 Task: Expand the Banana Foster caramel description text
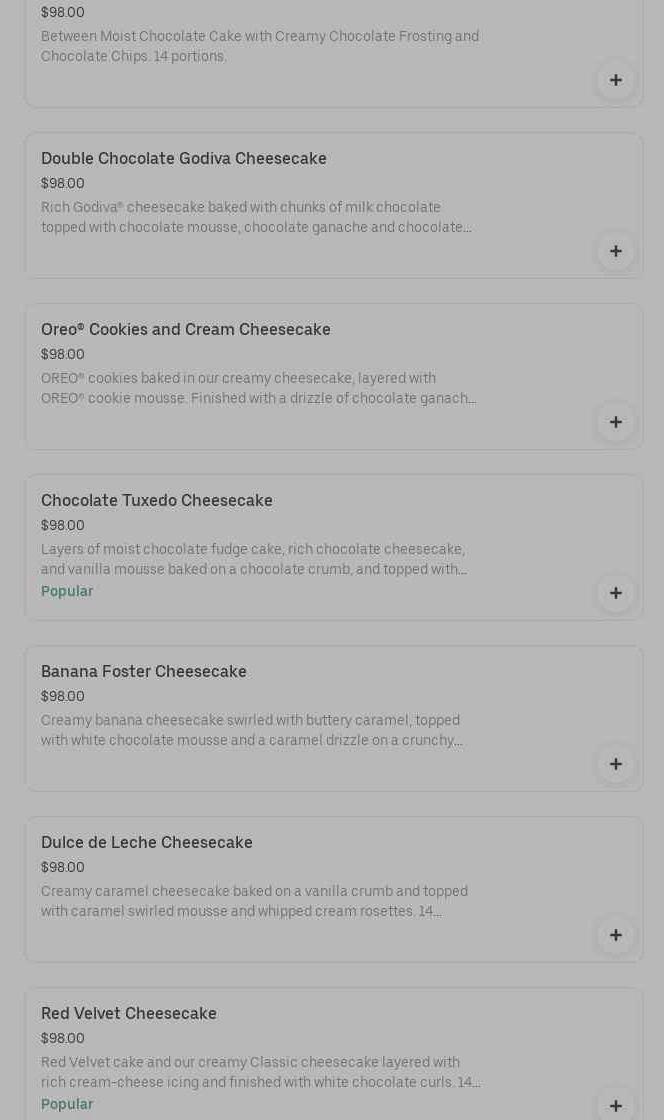click(x=252, y=731)
